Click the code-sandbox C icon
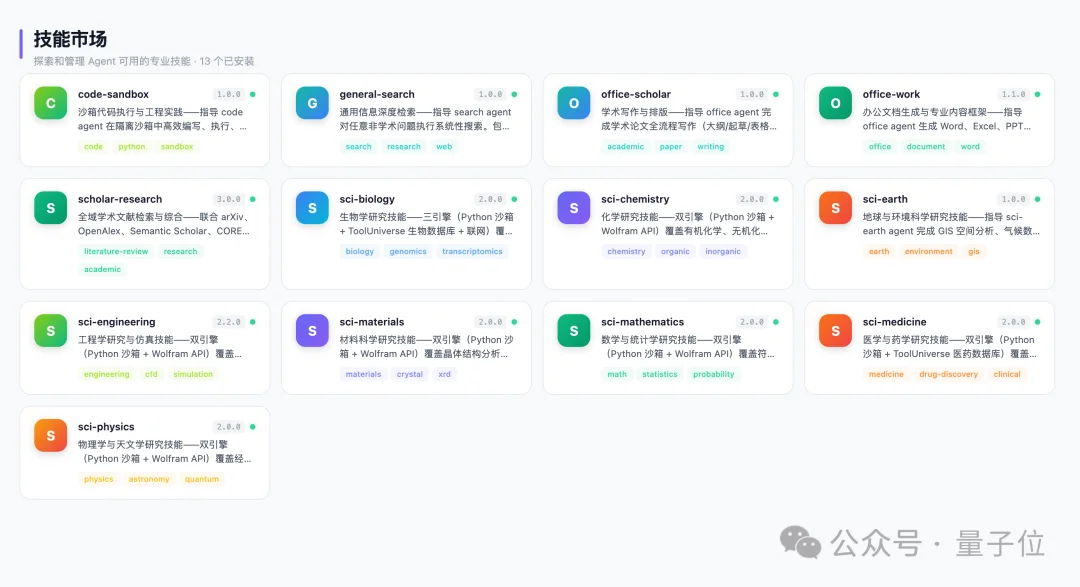This screenshot has width=1080, height=587. point(49,103)
